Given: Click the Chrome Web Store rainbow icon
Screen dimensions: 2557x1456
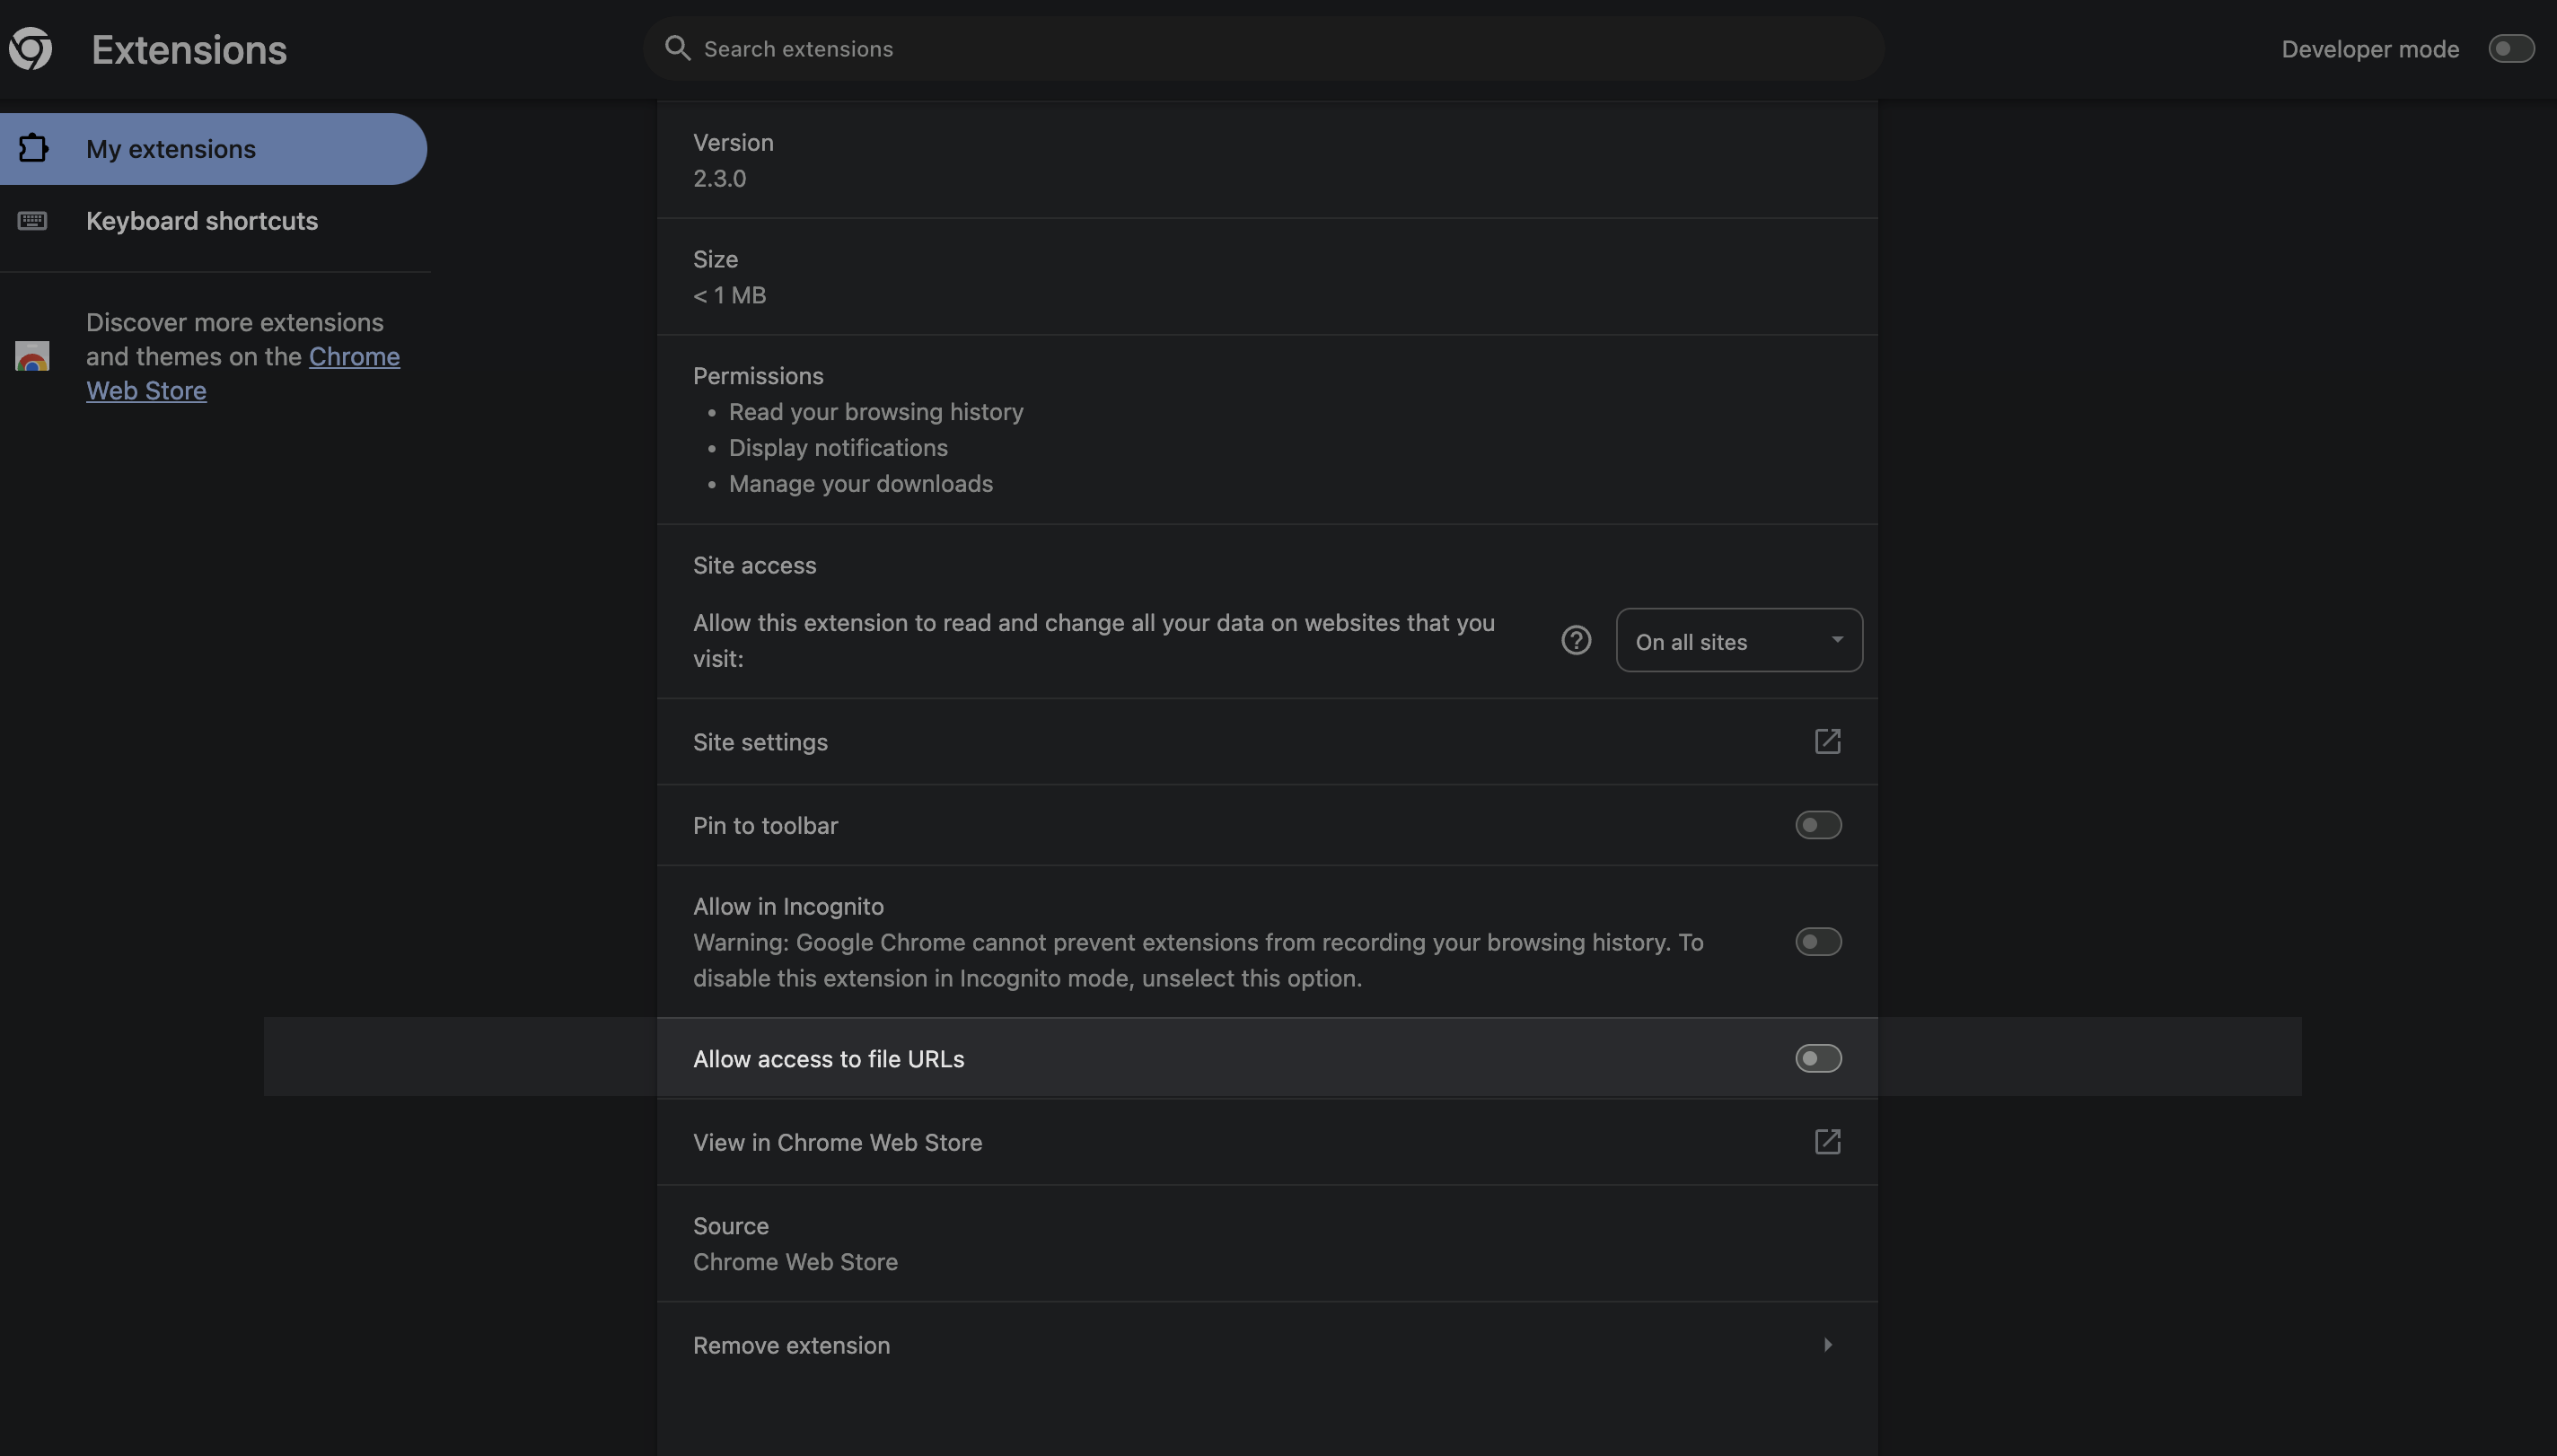Looking at the screenshot, I should tap(32, 356).
